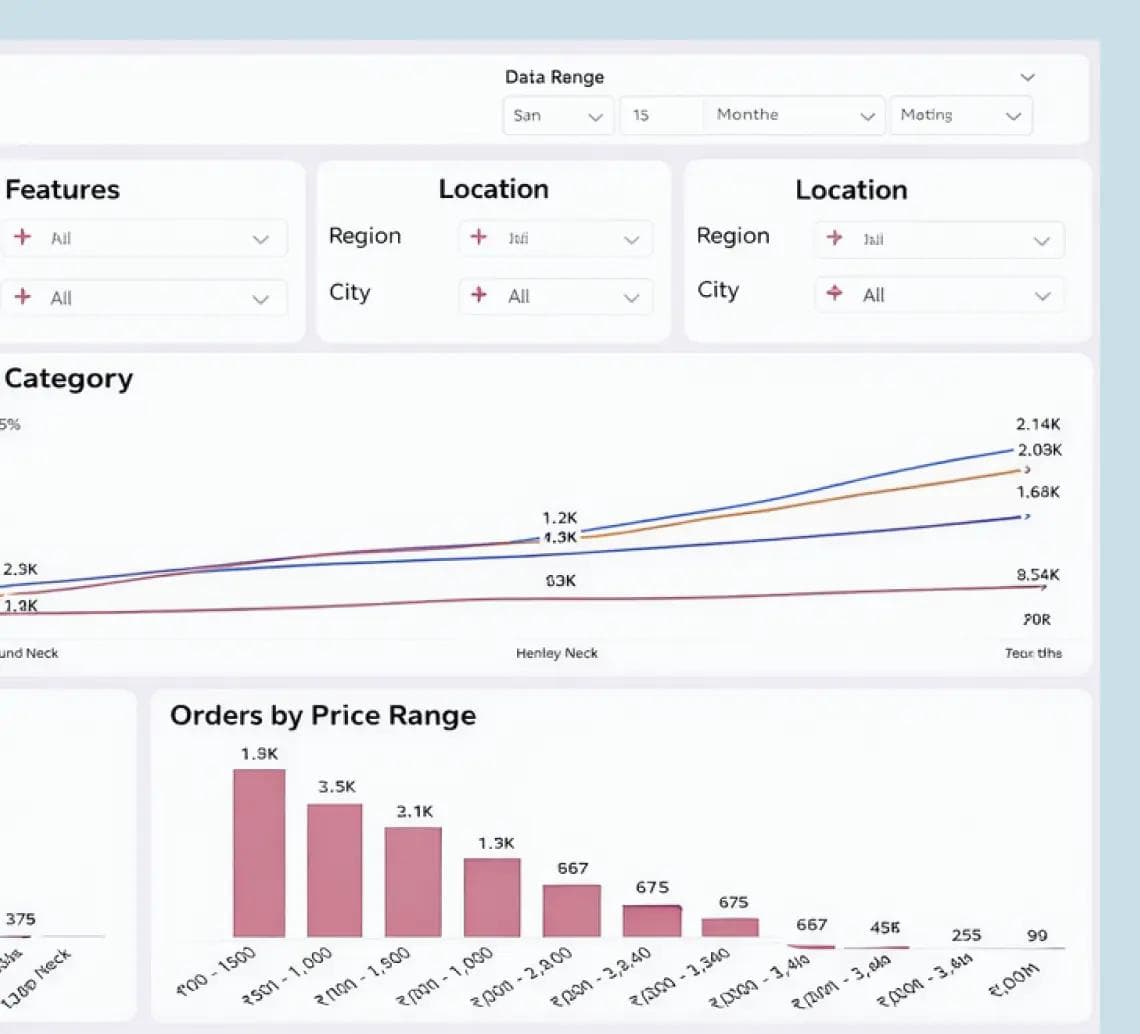Click the Henley Neck axis label

tap(557, 653)
